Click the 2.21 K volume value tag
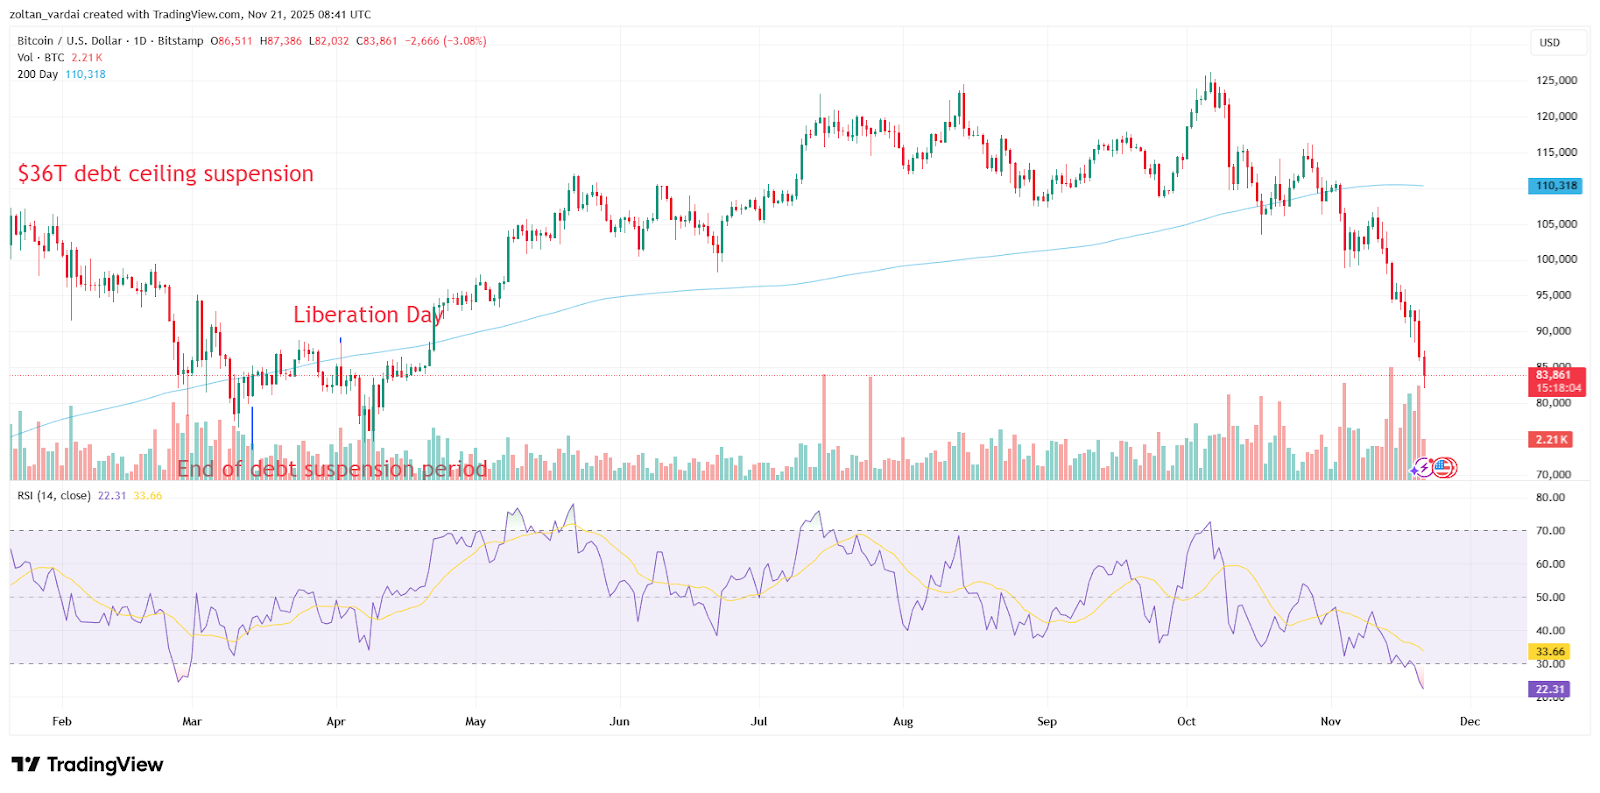Image resolution: width=1600 pixels, height=793 pixels. click(x=1551, y=440)
